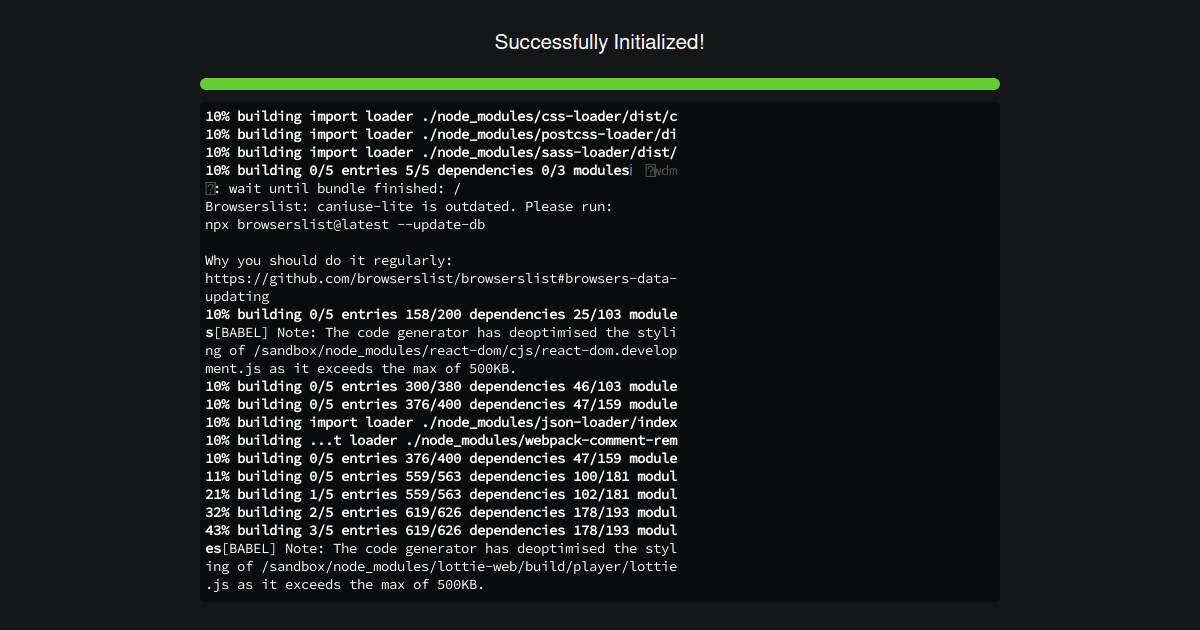Click the json-loader building log line
The image size is (1200, 630).
(442, 422)
